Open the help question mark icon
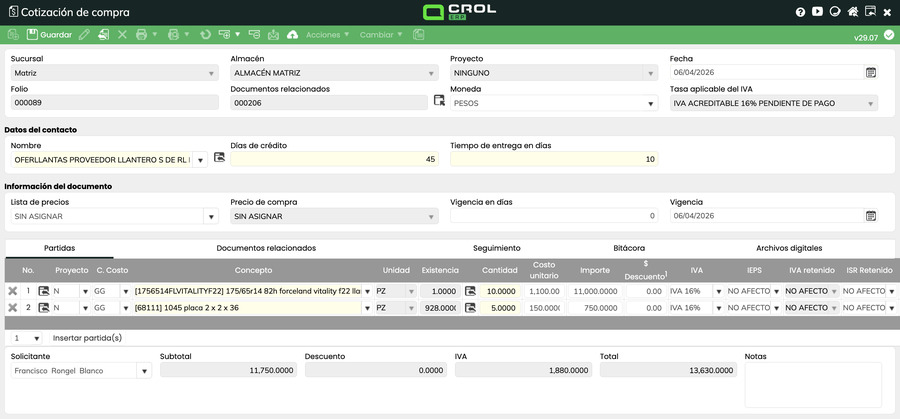Viewport: 900px width, 419px height. point(800,12)
